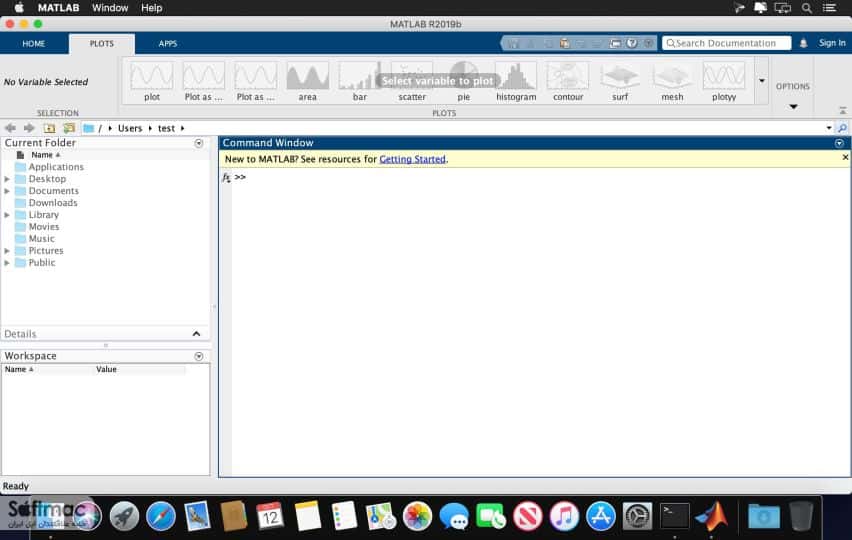Open notifications bell icon
The height and width of the screenshot is (540, 852).
point(803,43)
